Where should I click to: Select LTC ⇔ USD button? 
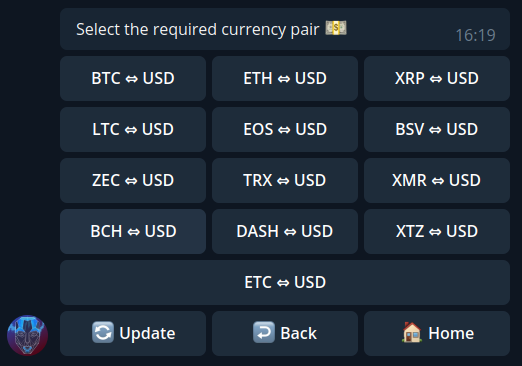133,129
